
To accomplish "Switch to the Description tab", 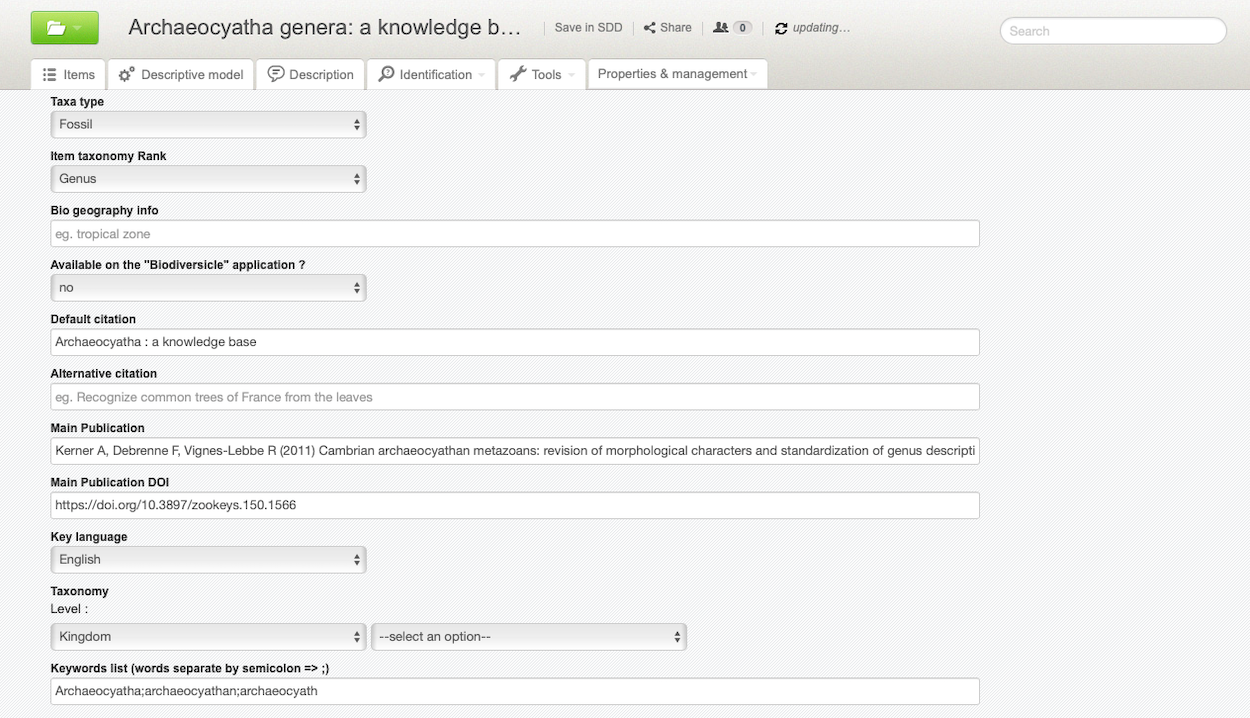I will click(x=311, y=74).
